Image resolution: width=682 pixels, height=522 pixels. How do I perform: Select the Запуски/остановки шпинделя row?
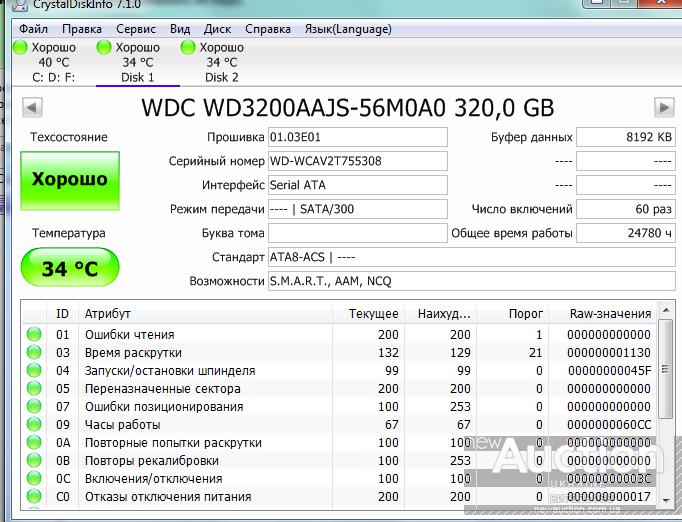[x=339, y=370]
